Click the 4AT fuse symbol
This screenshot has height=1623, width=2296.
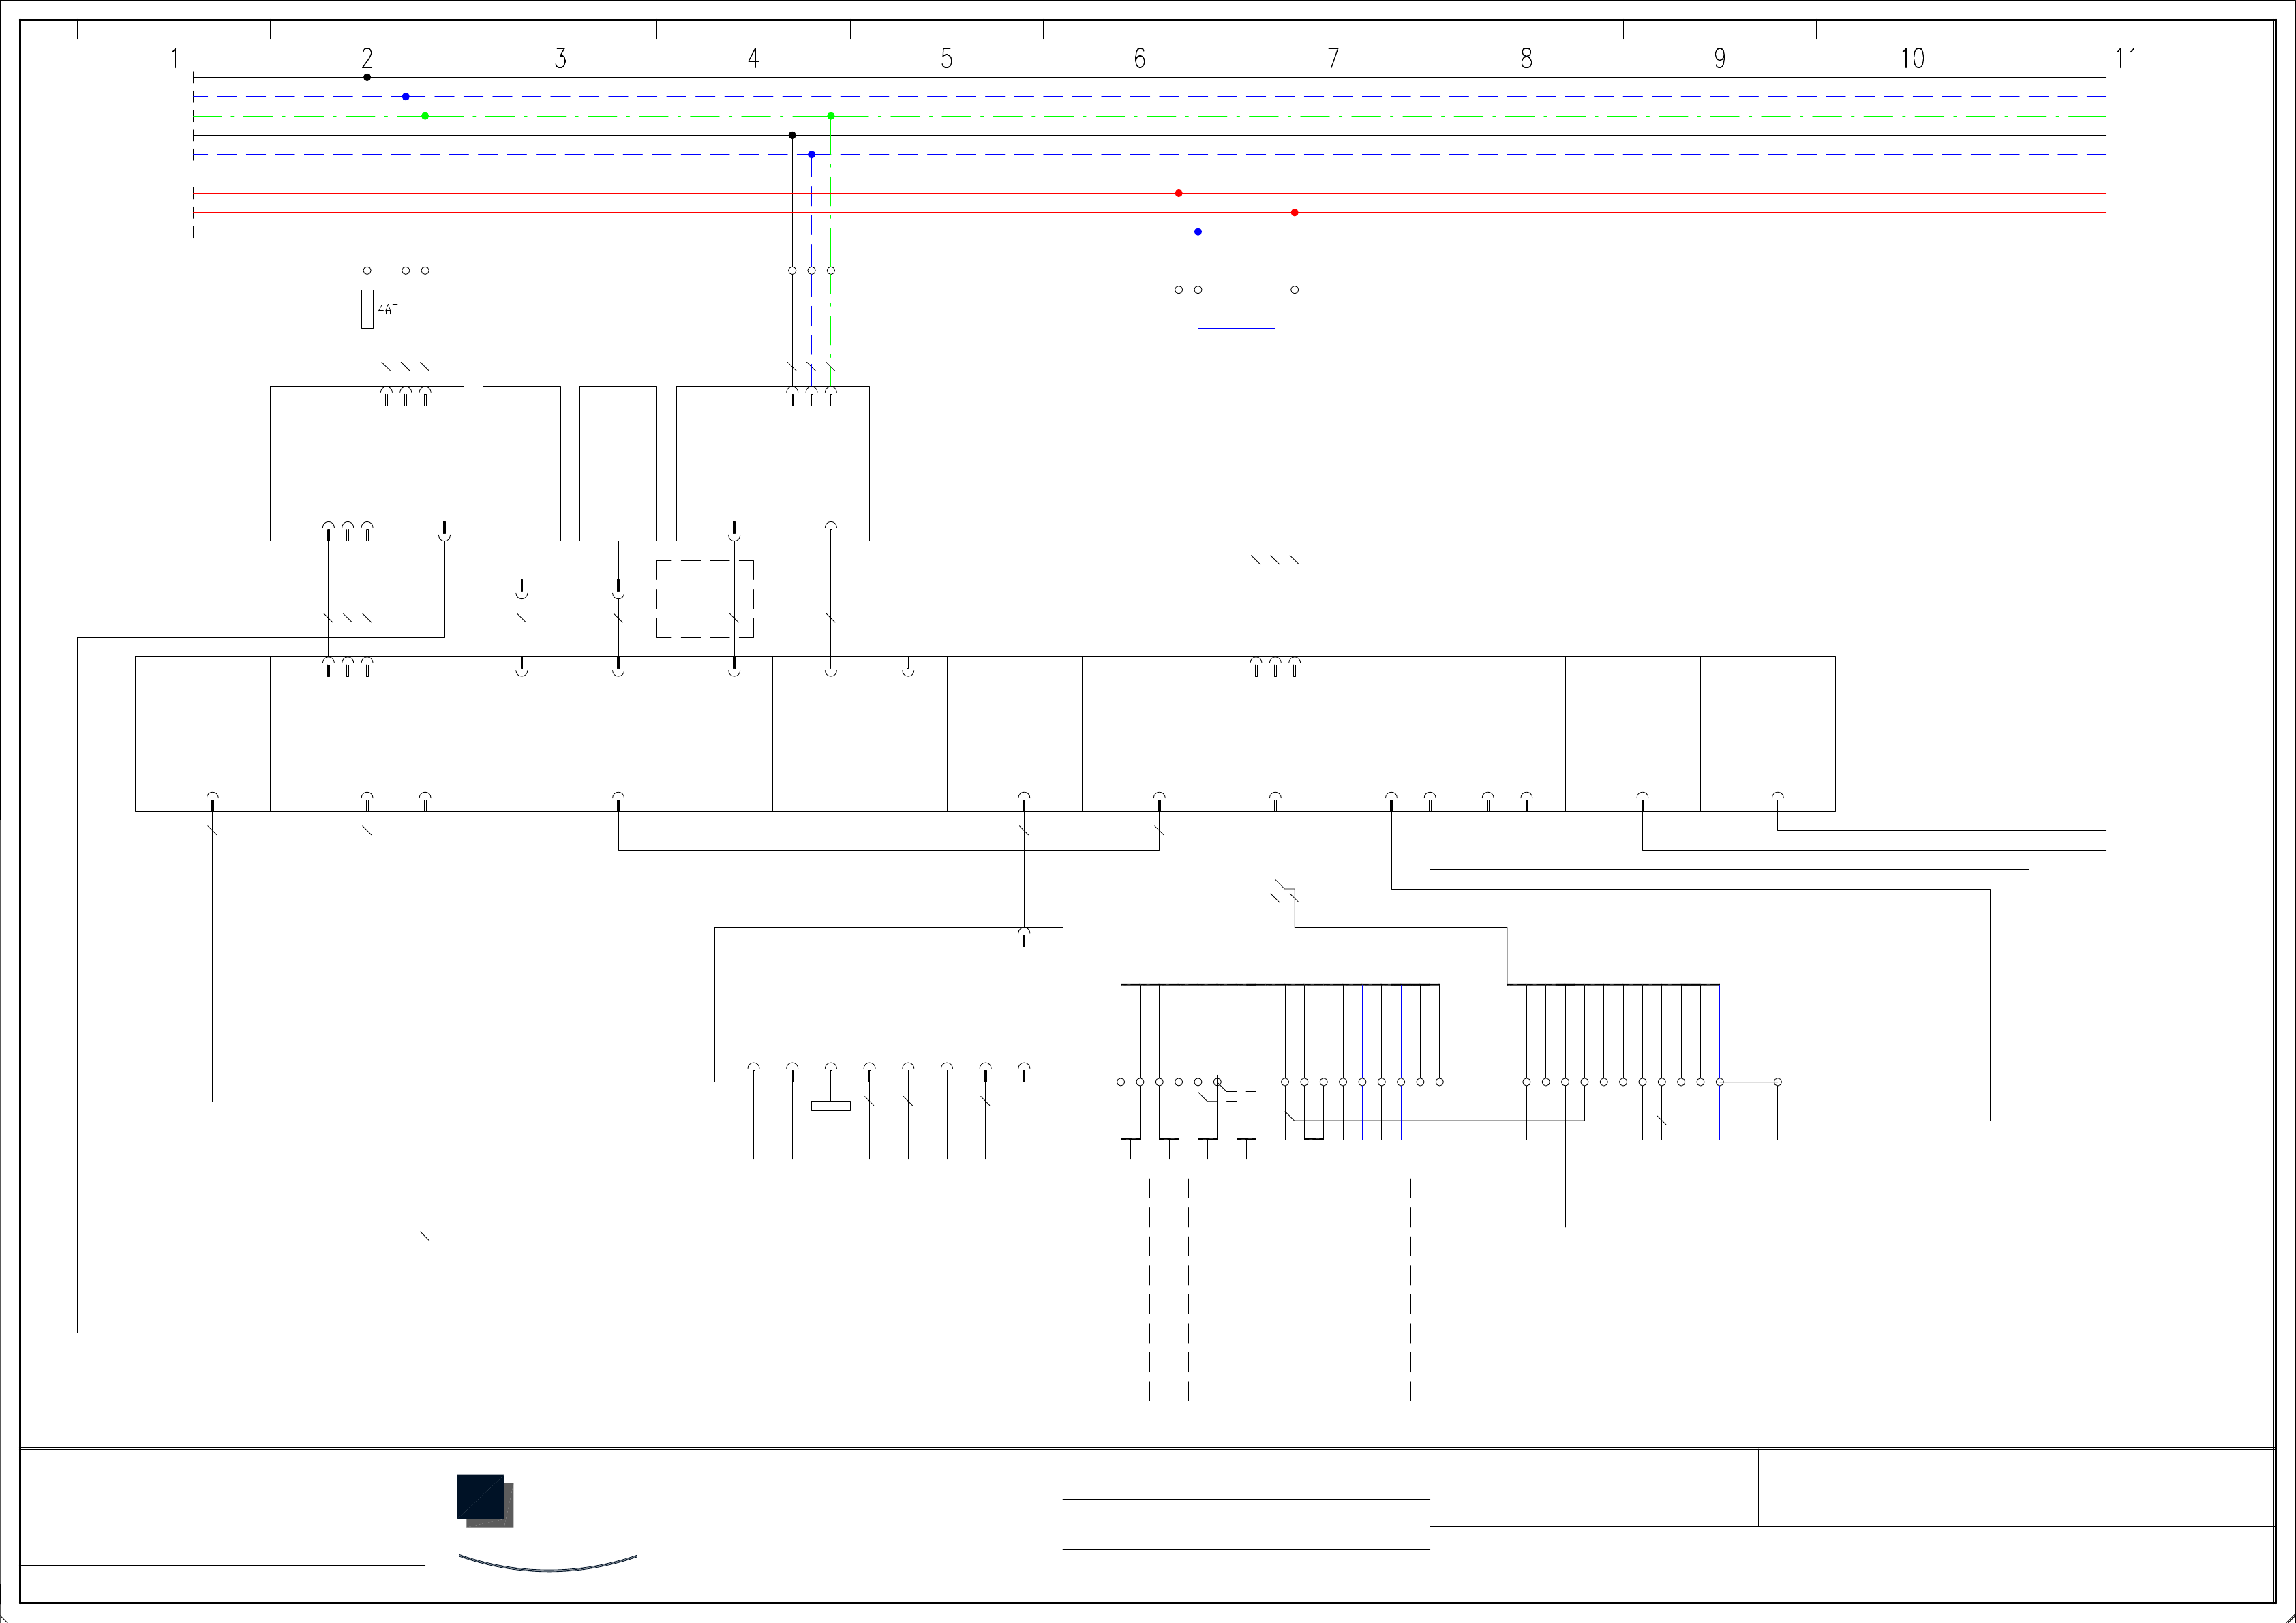367,309
